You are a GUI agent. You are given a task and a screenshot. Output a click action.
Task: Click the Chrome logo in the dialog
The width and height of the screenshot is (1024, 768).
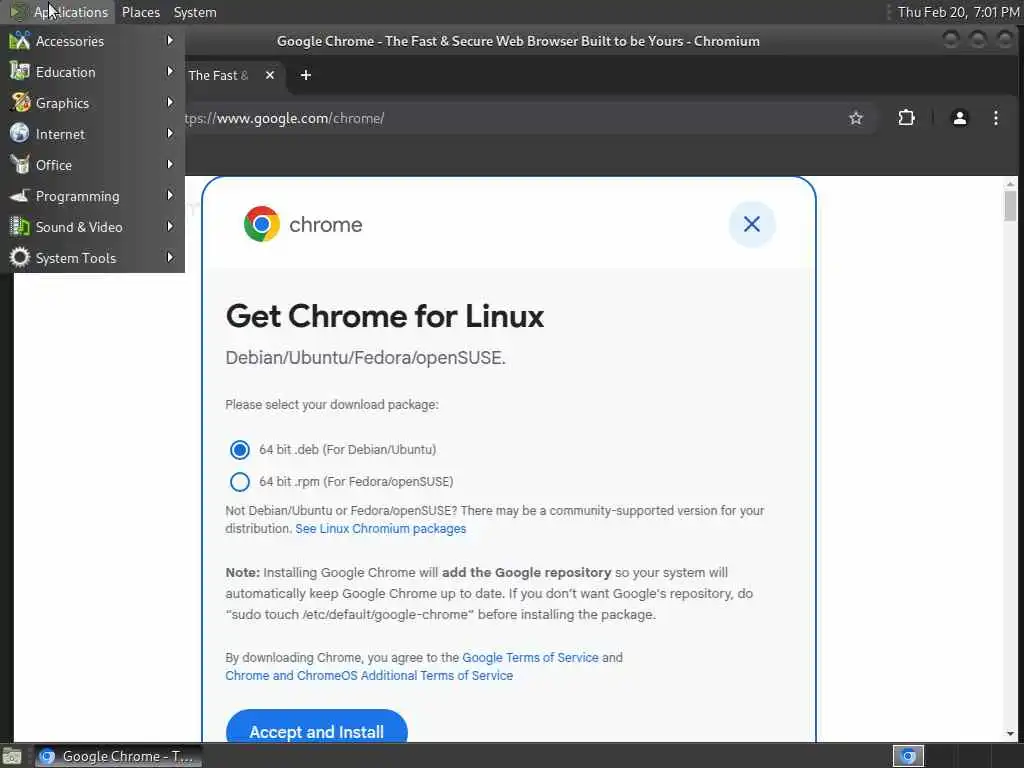click(x=262, y=224)
